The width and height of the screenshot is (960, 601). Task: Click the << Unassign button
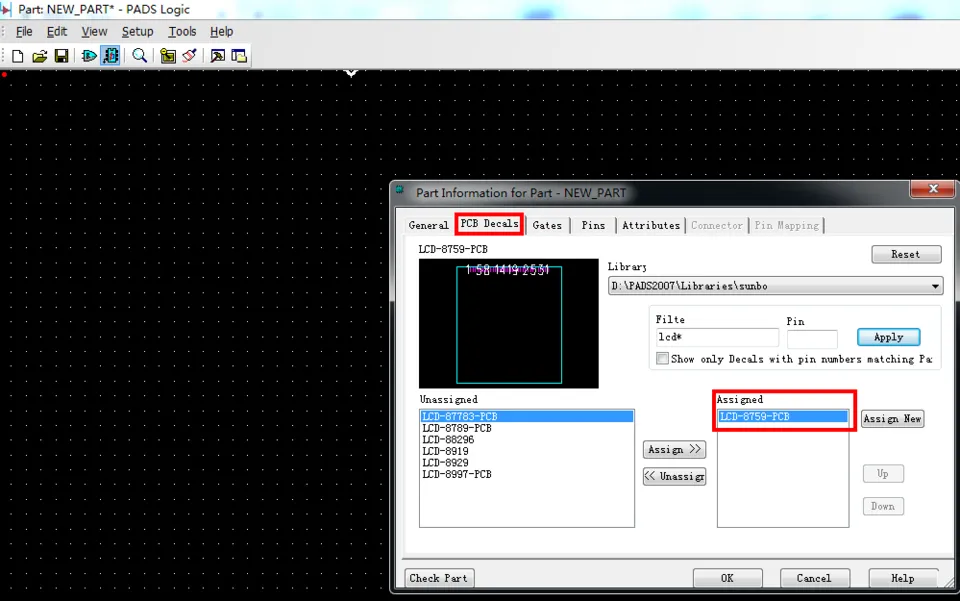[x=674, y=476]
